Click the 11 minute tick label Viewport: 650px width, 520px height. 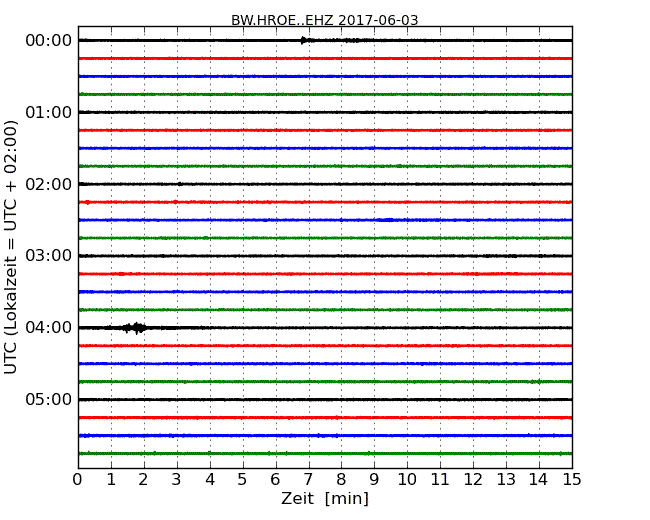click(440, 479)
